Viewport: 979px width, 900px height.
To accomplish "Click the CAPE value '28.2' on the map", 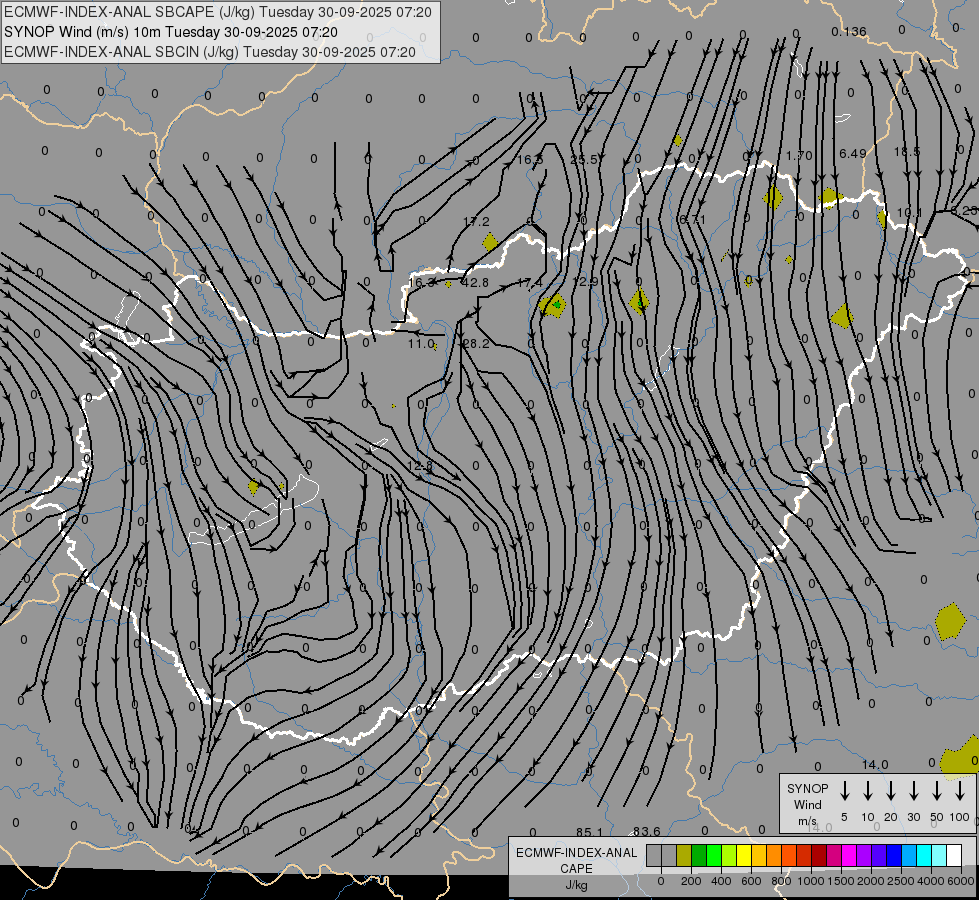I will [x=476, y=344].
